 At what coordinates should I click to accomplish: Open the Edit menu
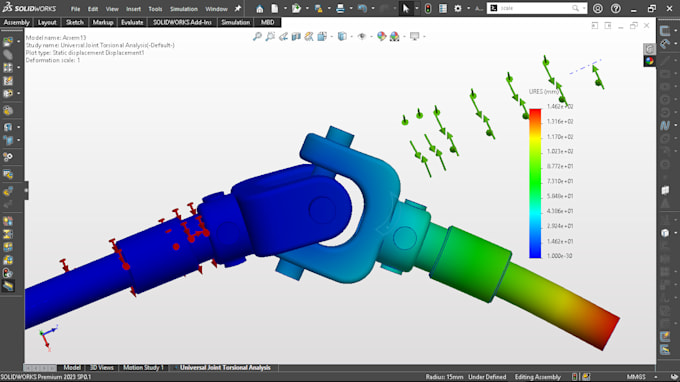(x=93, y=9)
